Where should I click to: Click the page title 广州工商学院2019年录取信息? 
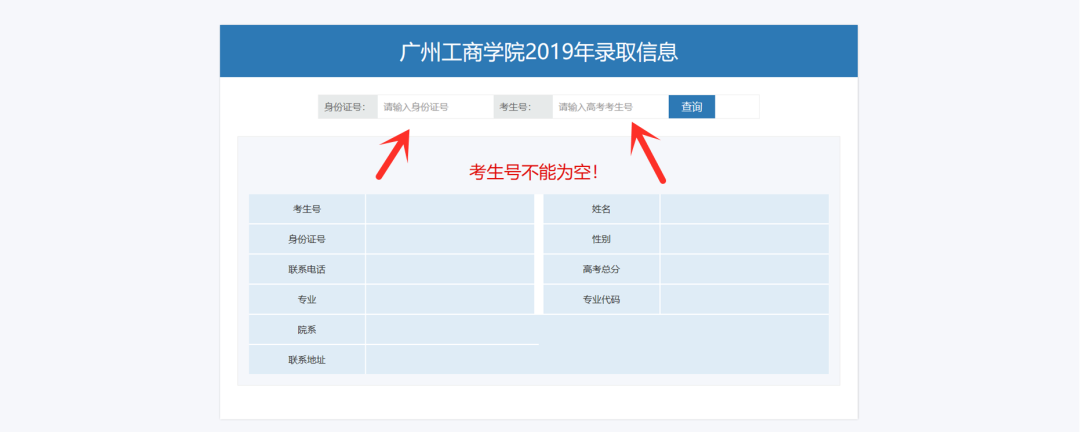(539, 52)
